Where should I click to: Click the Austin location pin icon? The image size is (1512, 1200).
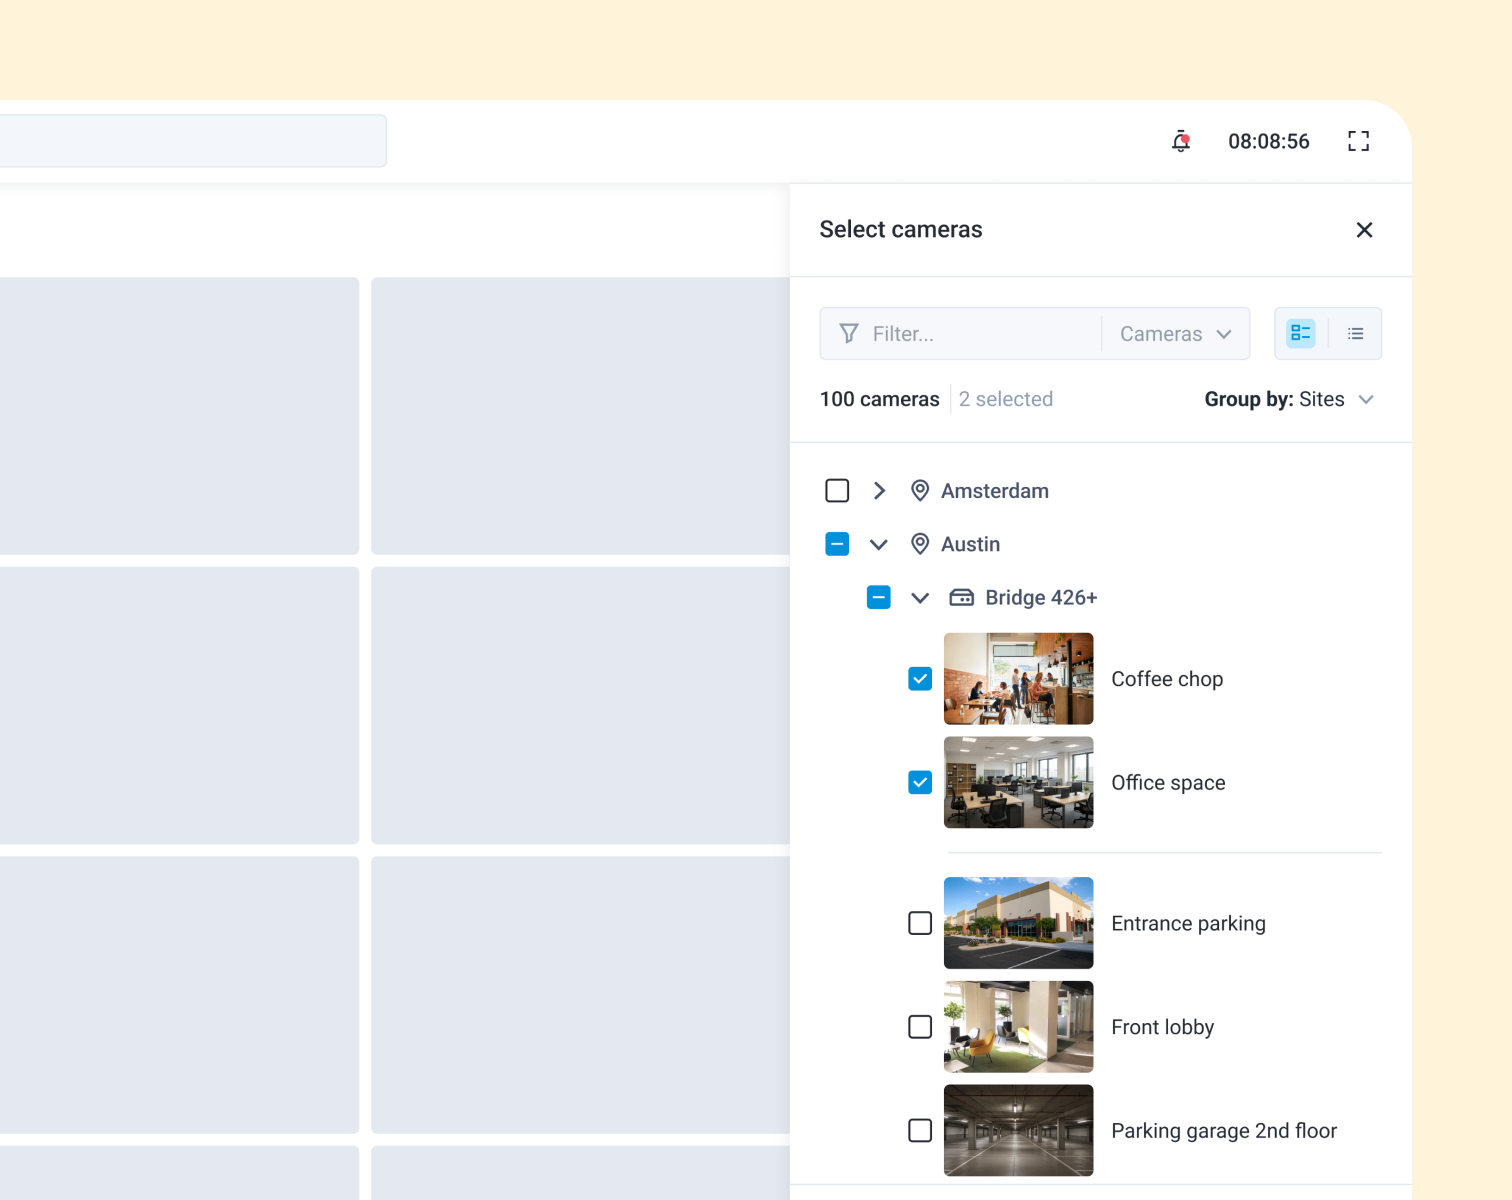click(x=920, y=544)
